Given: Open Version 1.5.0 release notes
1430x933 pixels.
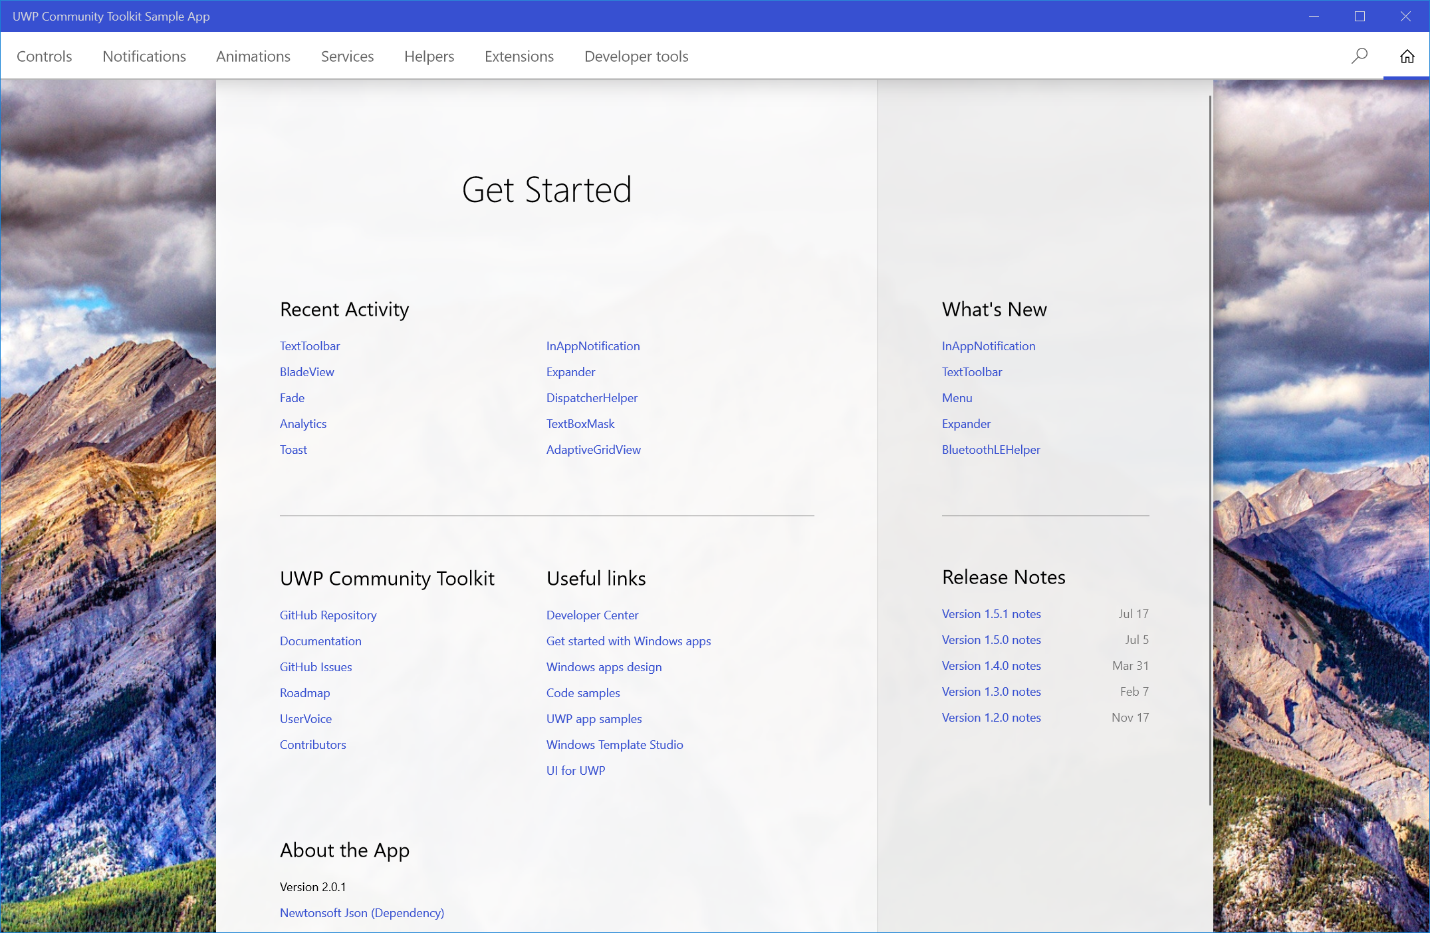Looking at the screenshot, I should [991, 640].
